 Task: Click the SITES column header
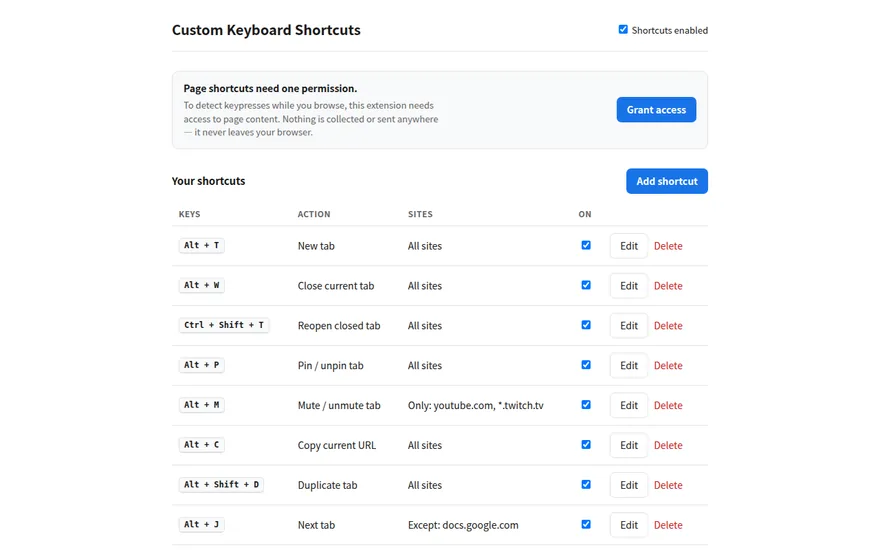(420, 214)
